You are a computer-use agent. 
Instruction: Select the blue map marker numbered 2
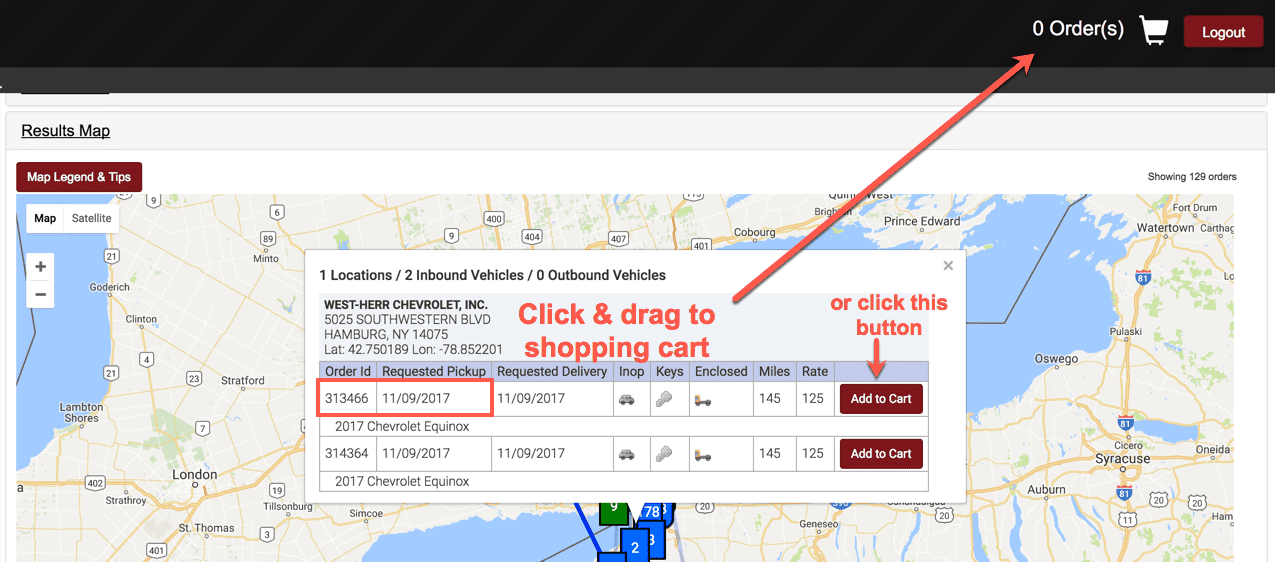[634, 547]
